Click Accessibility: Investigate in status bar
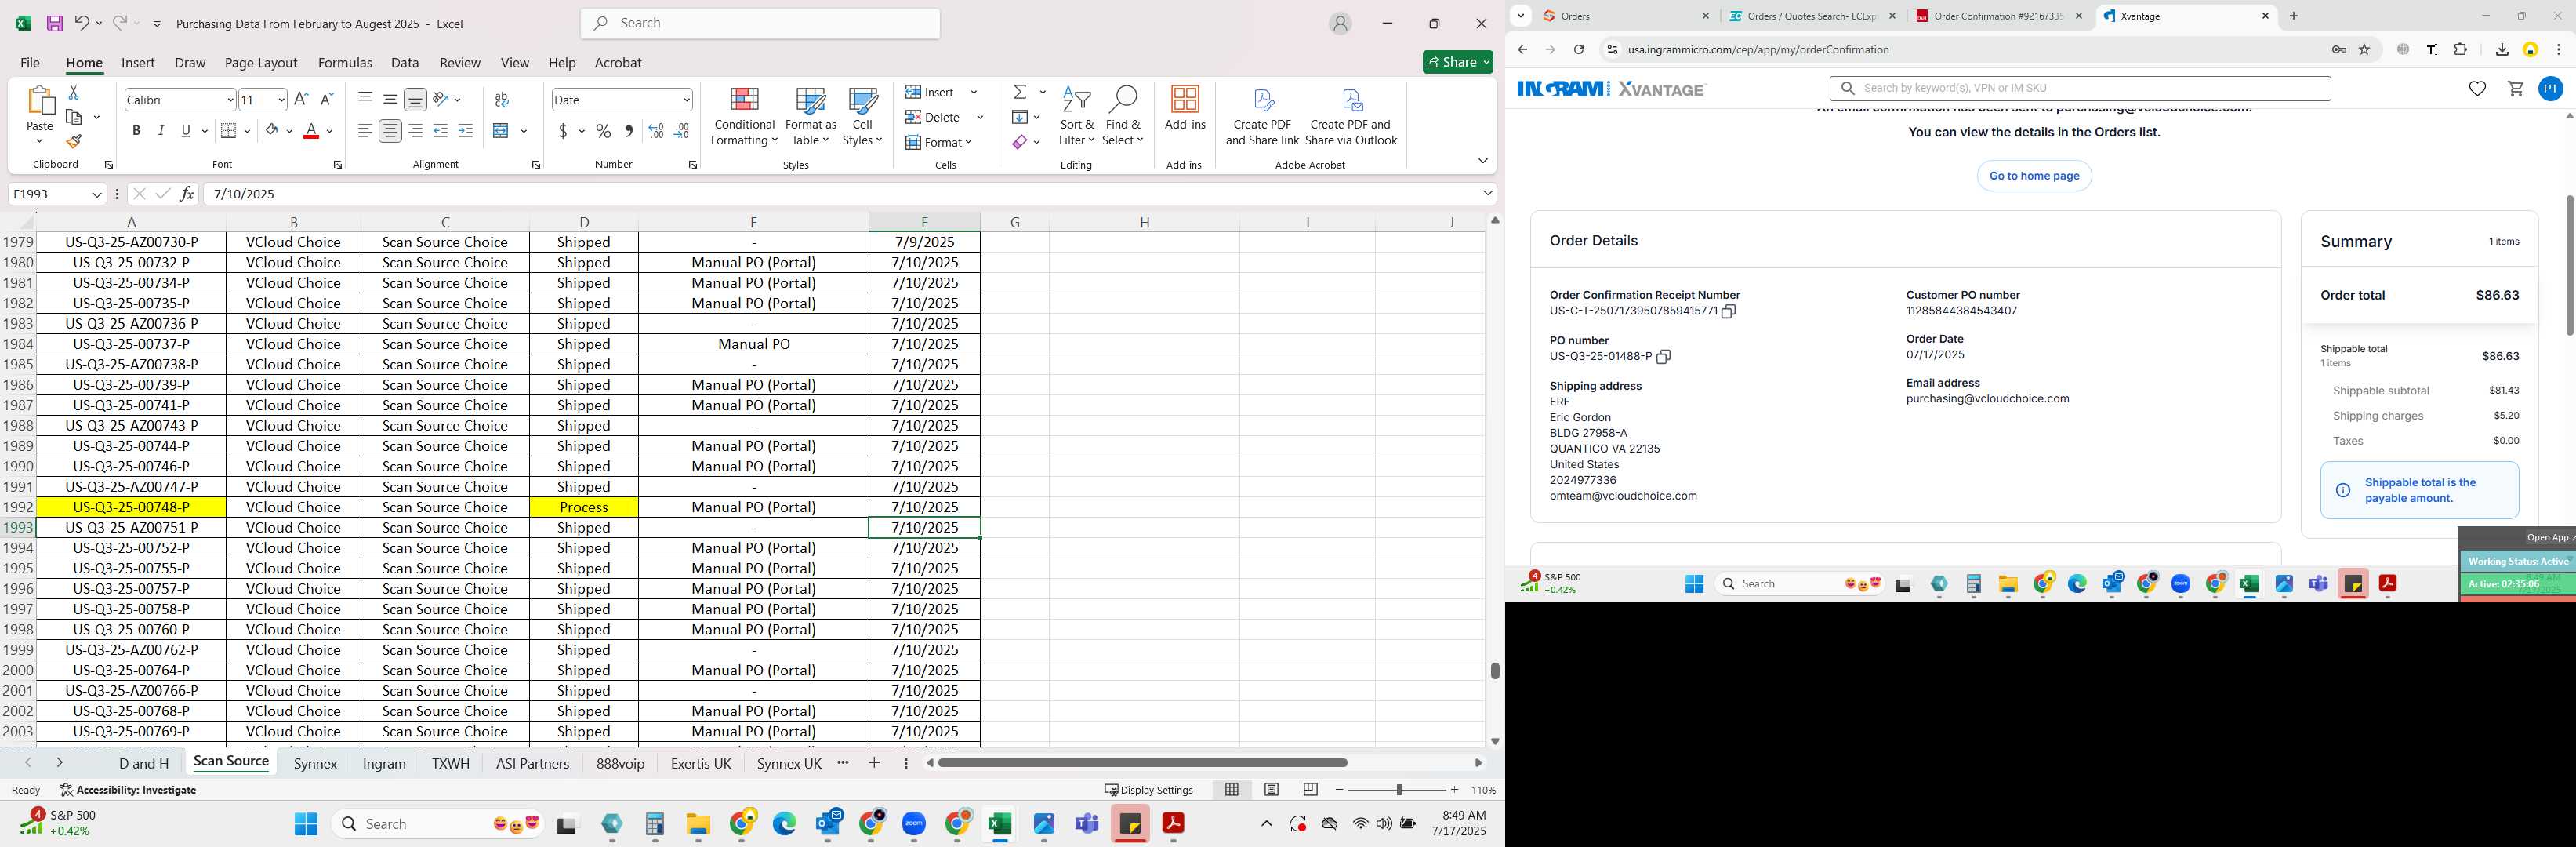This screenshot has height=847, width=2576. [128, 790]
